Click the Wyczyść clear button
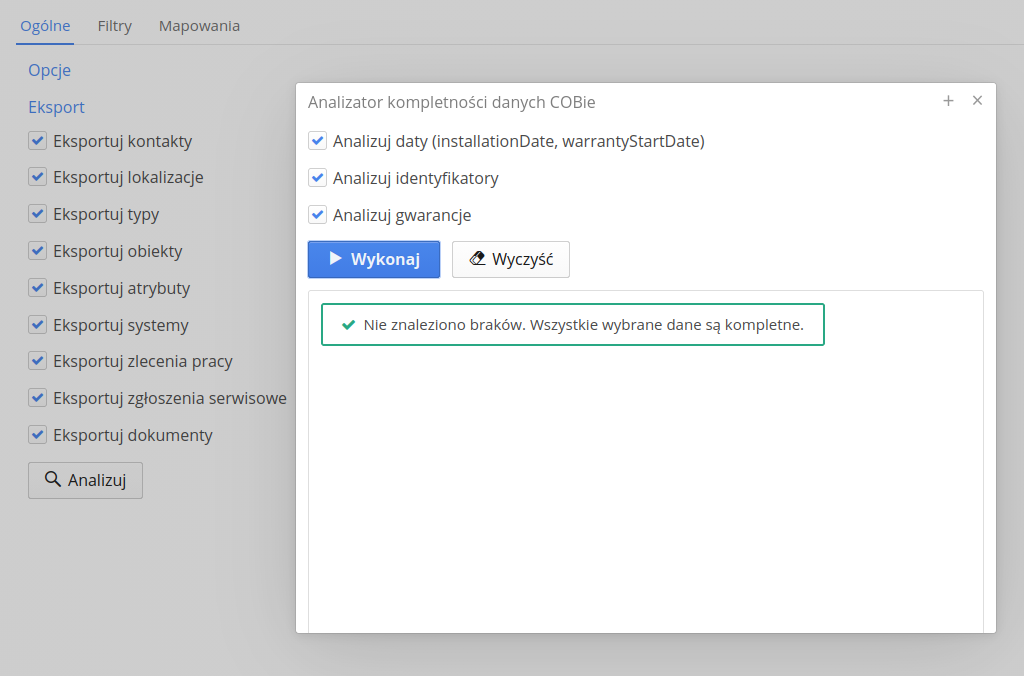The image size is (1024, 676). point(510,259)
